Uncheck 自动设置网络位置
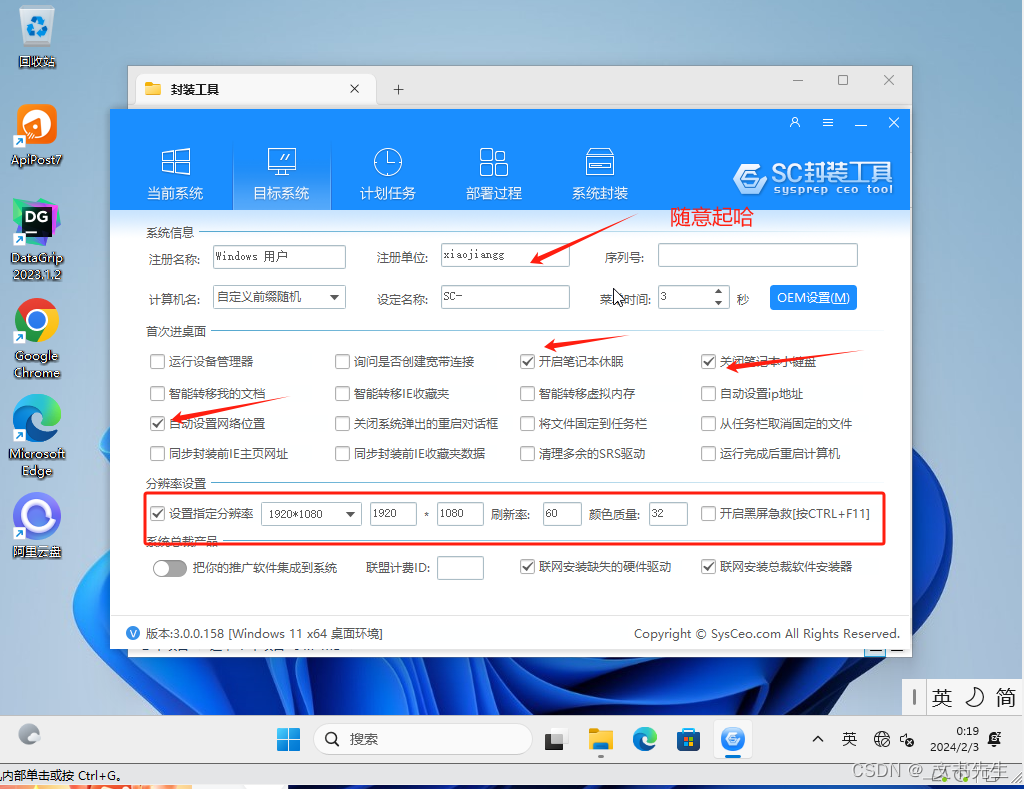 coord(157,423)
